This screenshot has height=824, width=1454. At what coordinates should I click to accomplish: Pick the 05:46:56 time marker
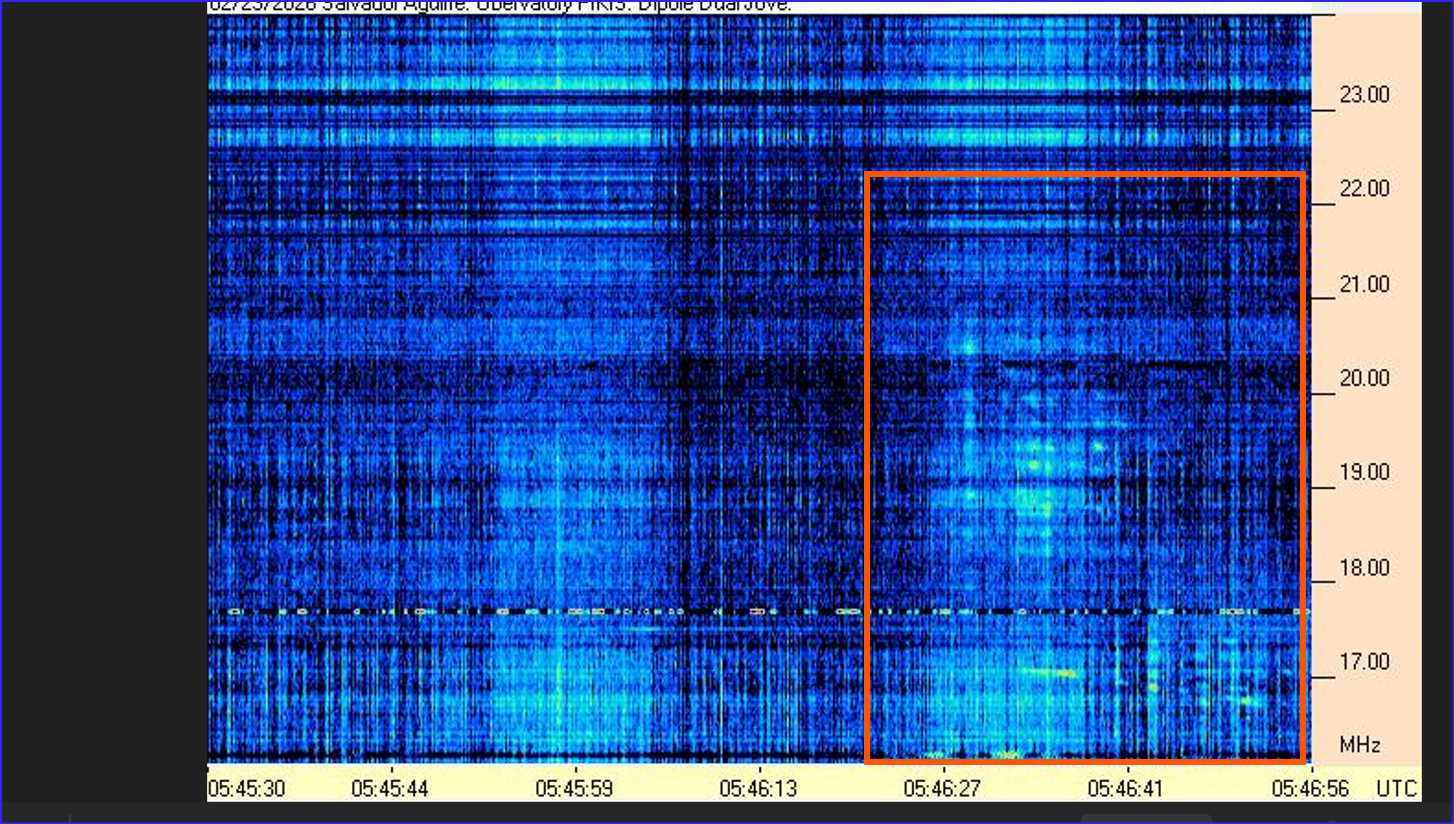[x=1310, y=789]
